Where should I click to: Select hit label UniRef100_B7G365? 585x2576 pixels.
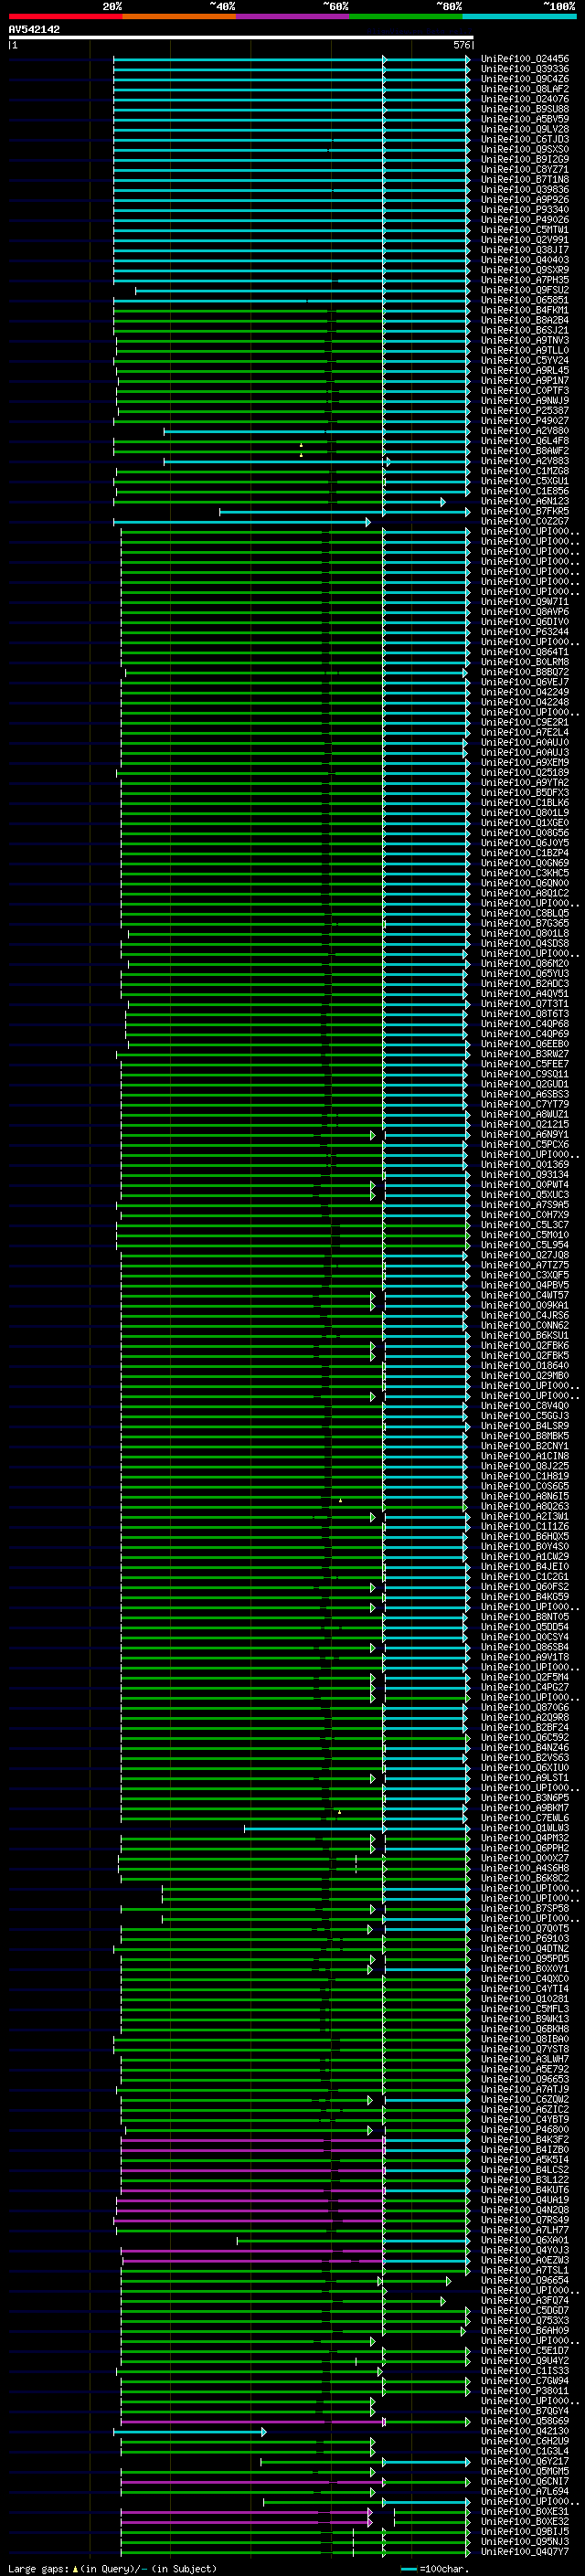pos(525,923)
